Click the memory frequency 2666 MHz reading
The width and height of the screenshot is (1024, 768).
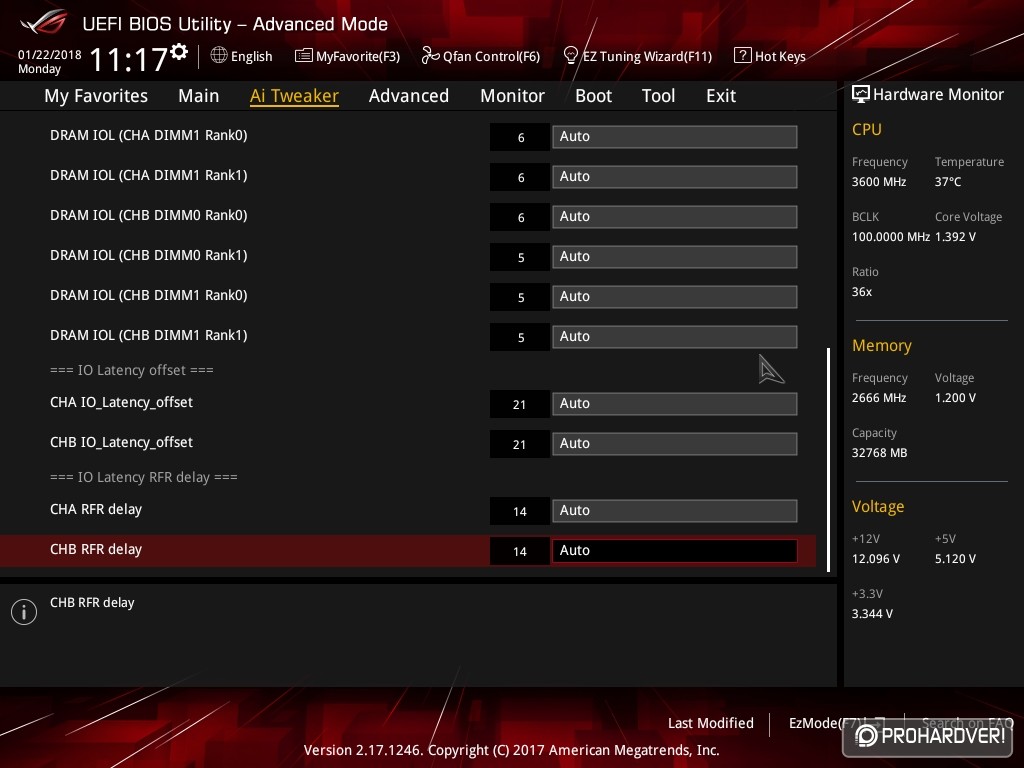point(879,398)
